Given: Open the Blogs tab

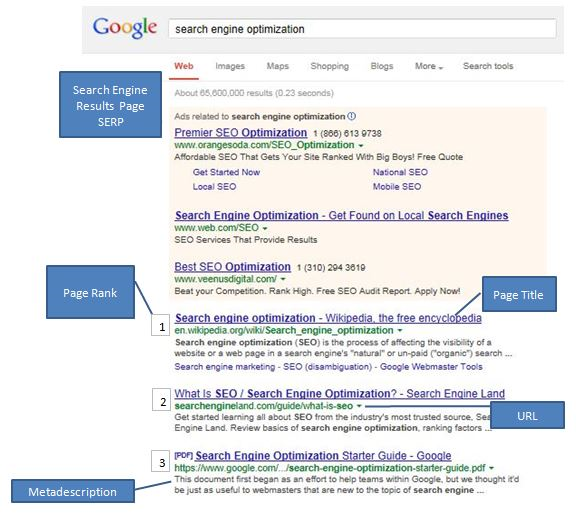Looking at the screenshot, I should 382,66.
